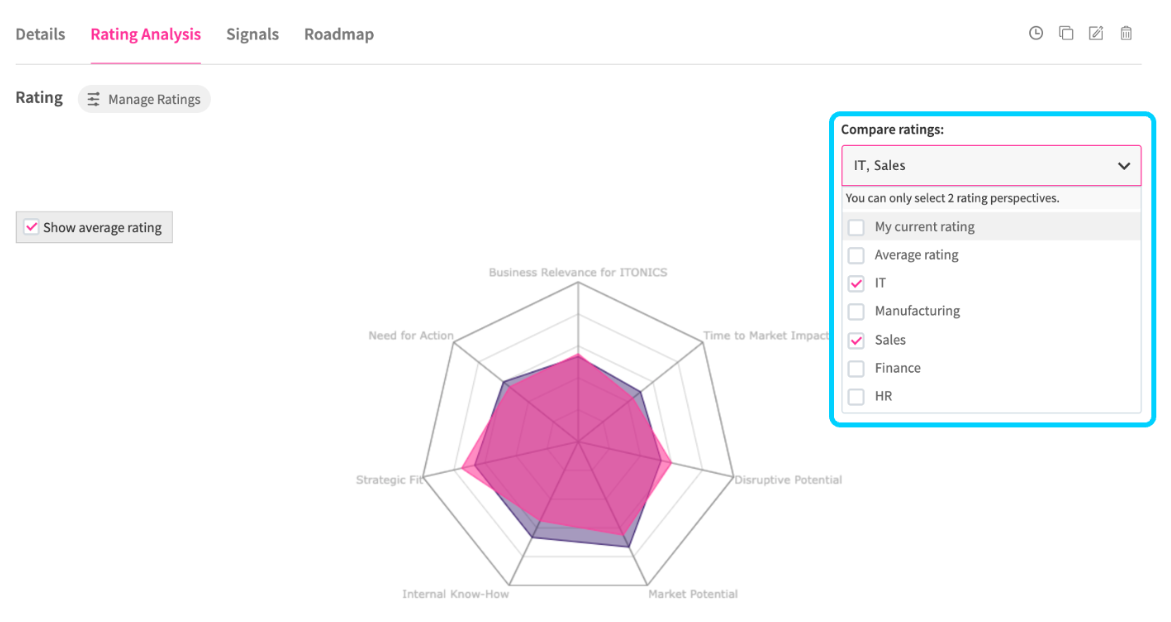1171x622 pixels.
Task: Check the Finance option
Action: tap(856, 368)
